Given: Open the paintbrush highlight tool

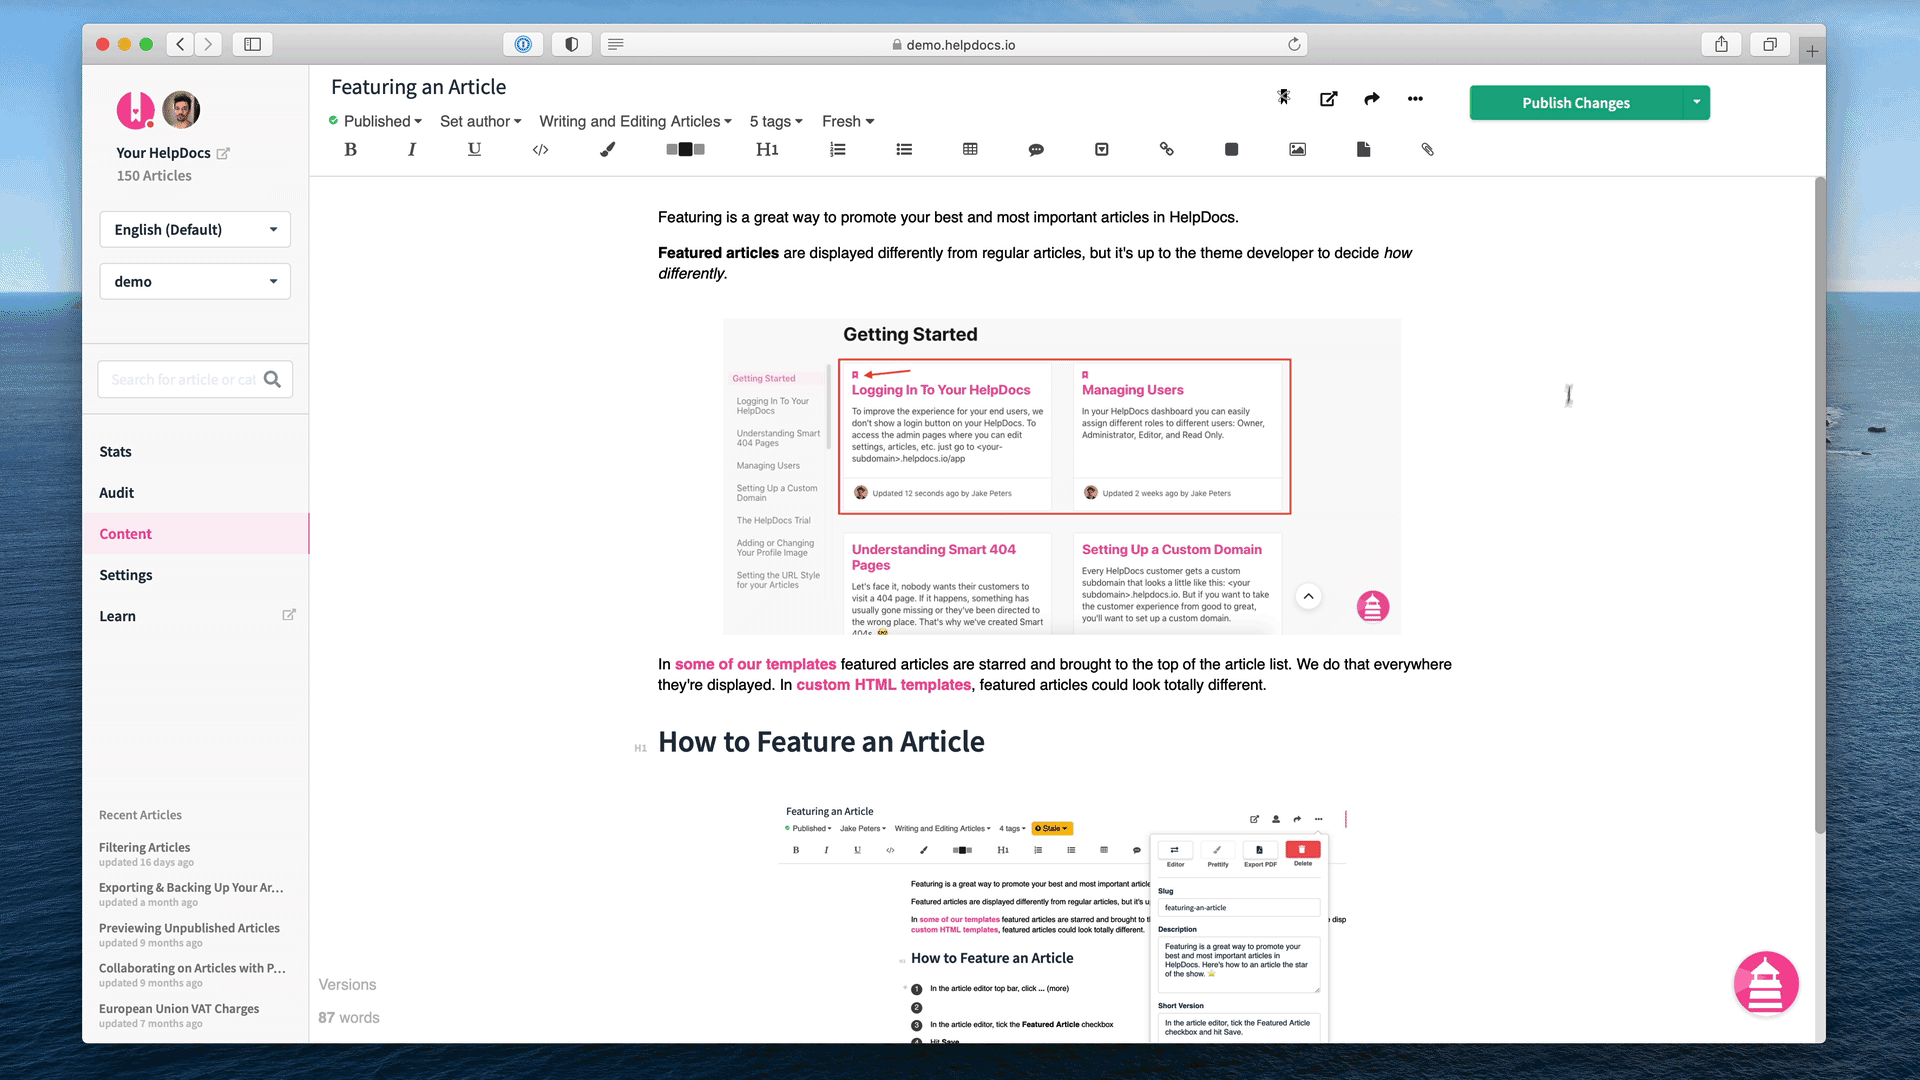Looking at the screenshot, I should [607, 149].
